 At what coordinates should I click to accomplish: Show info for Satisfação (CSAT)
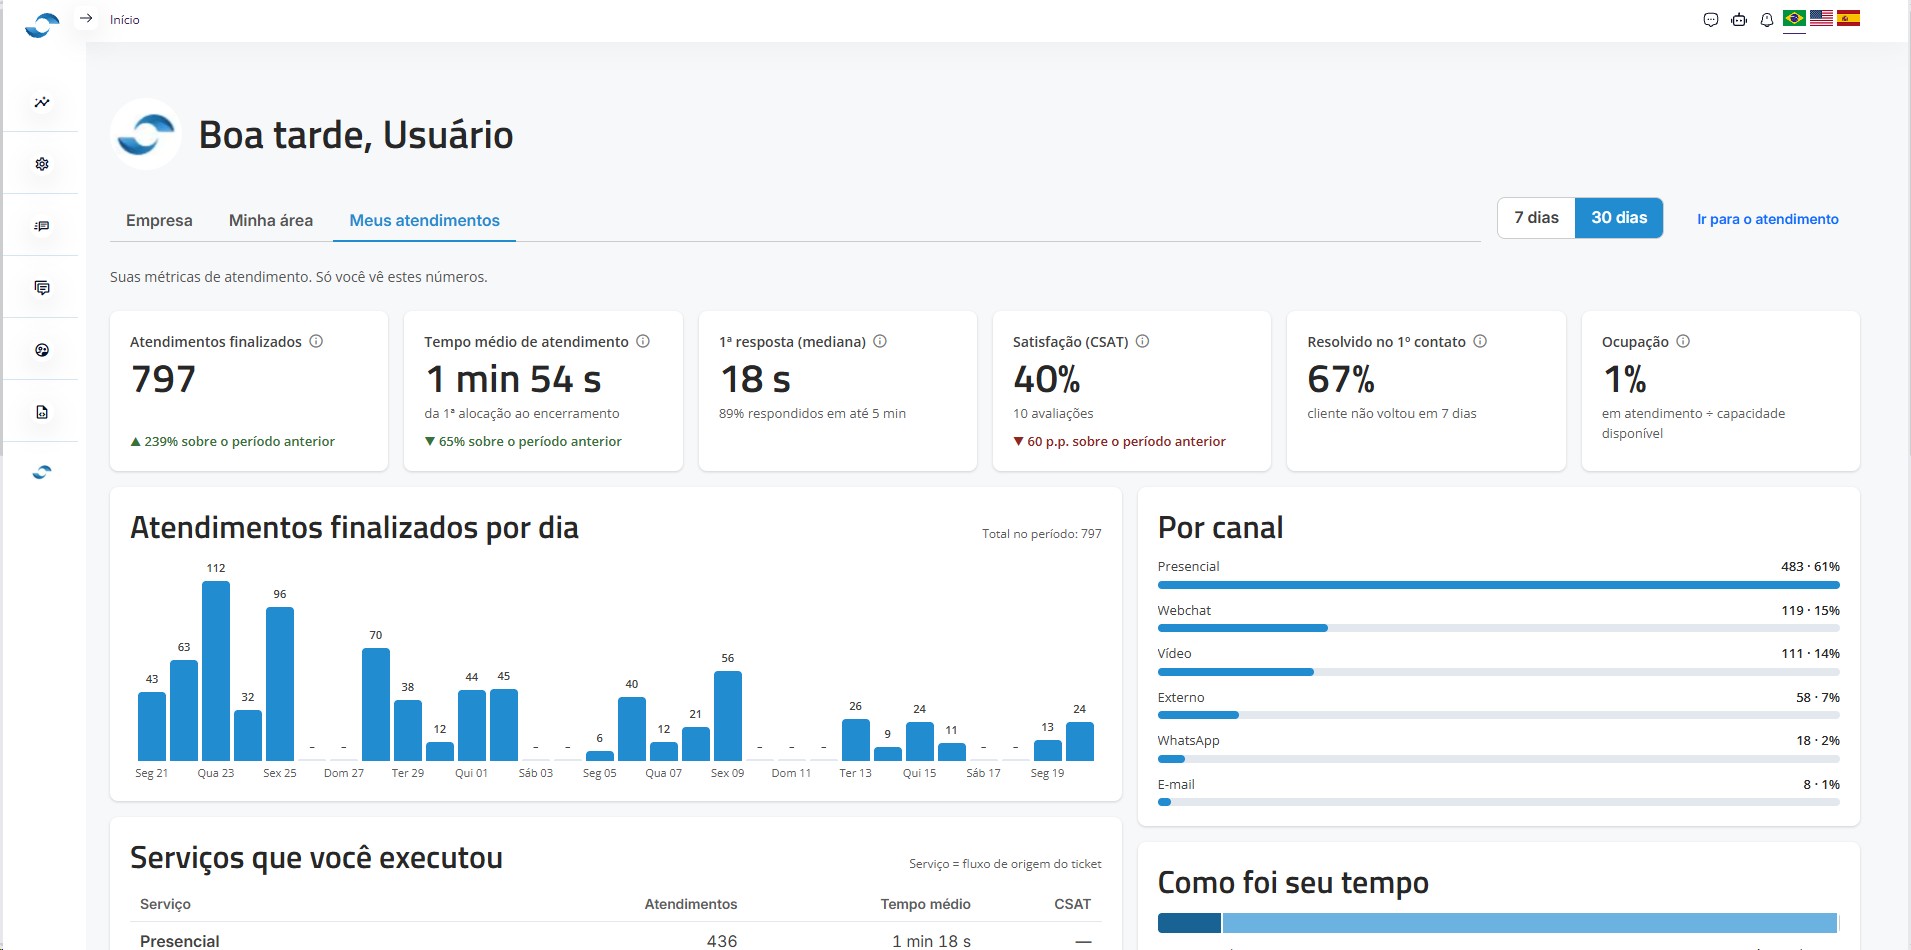[x=1142, y=341]
